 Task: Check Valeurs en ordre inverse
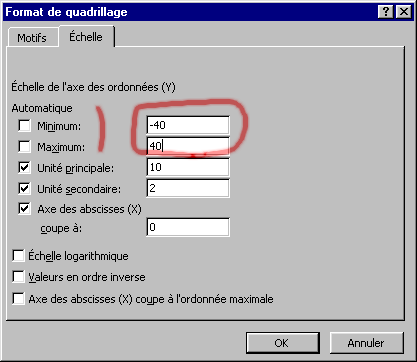(18, 277)
